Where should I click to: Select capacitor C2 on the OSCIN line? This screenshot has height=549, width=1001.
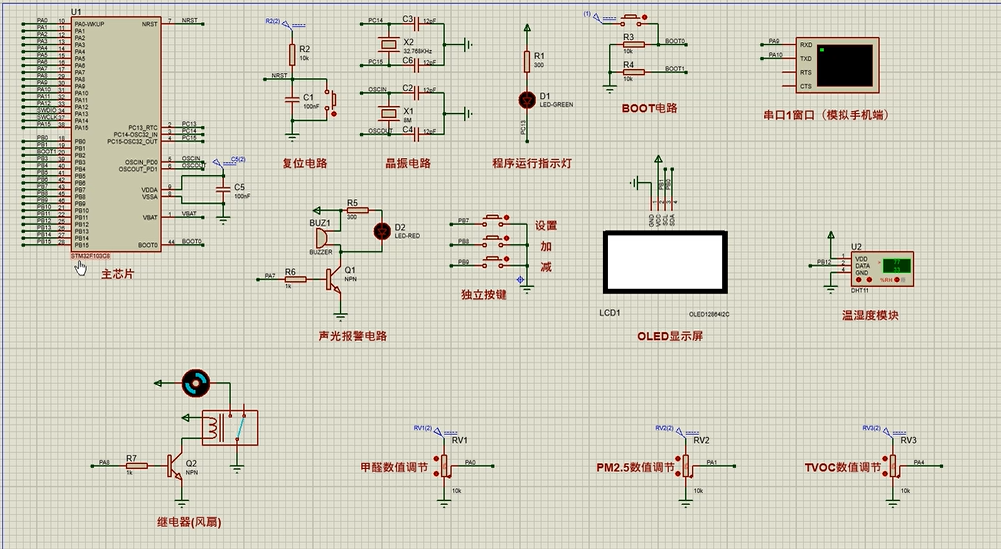point(419,93)
